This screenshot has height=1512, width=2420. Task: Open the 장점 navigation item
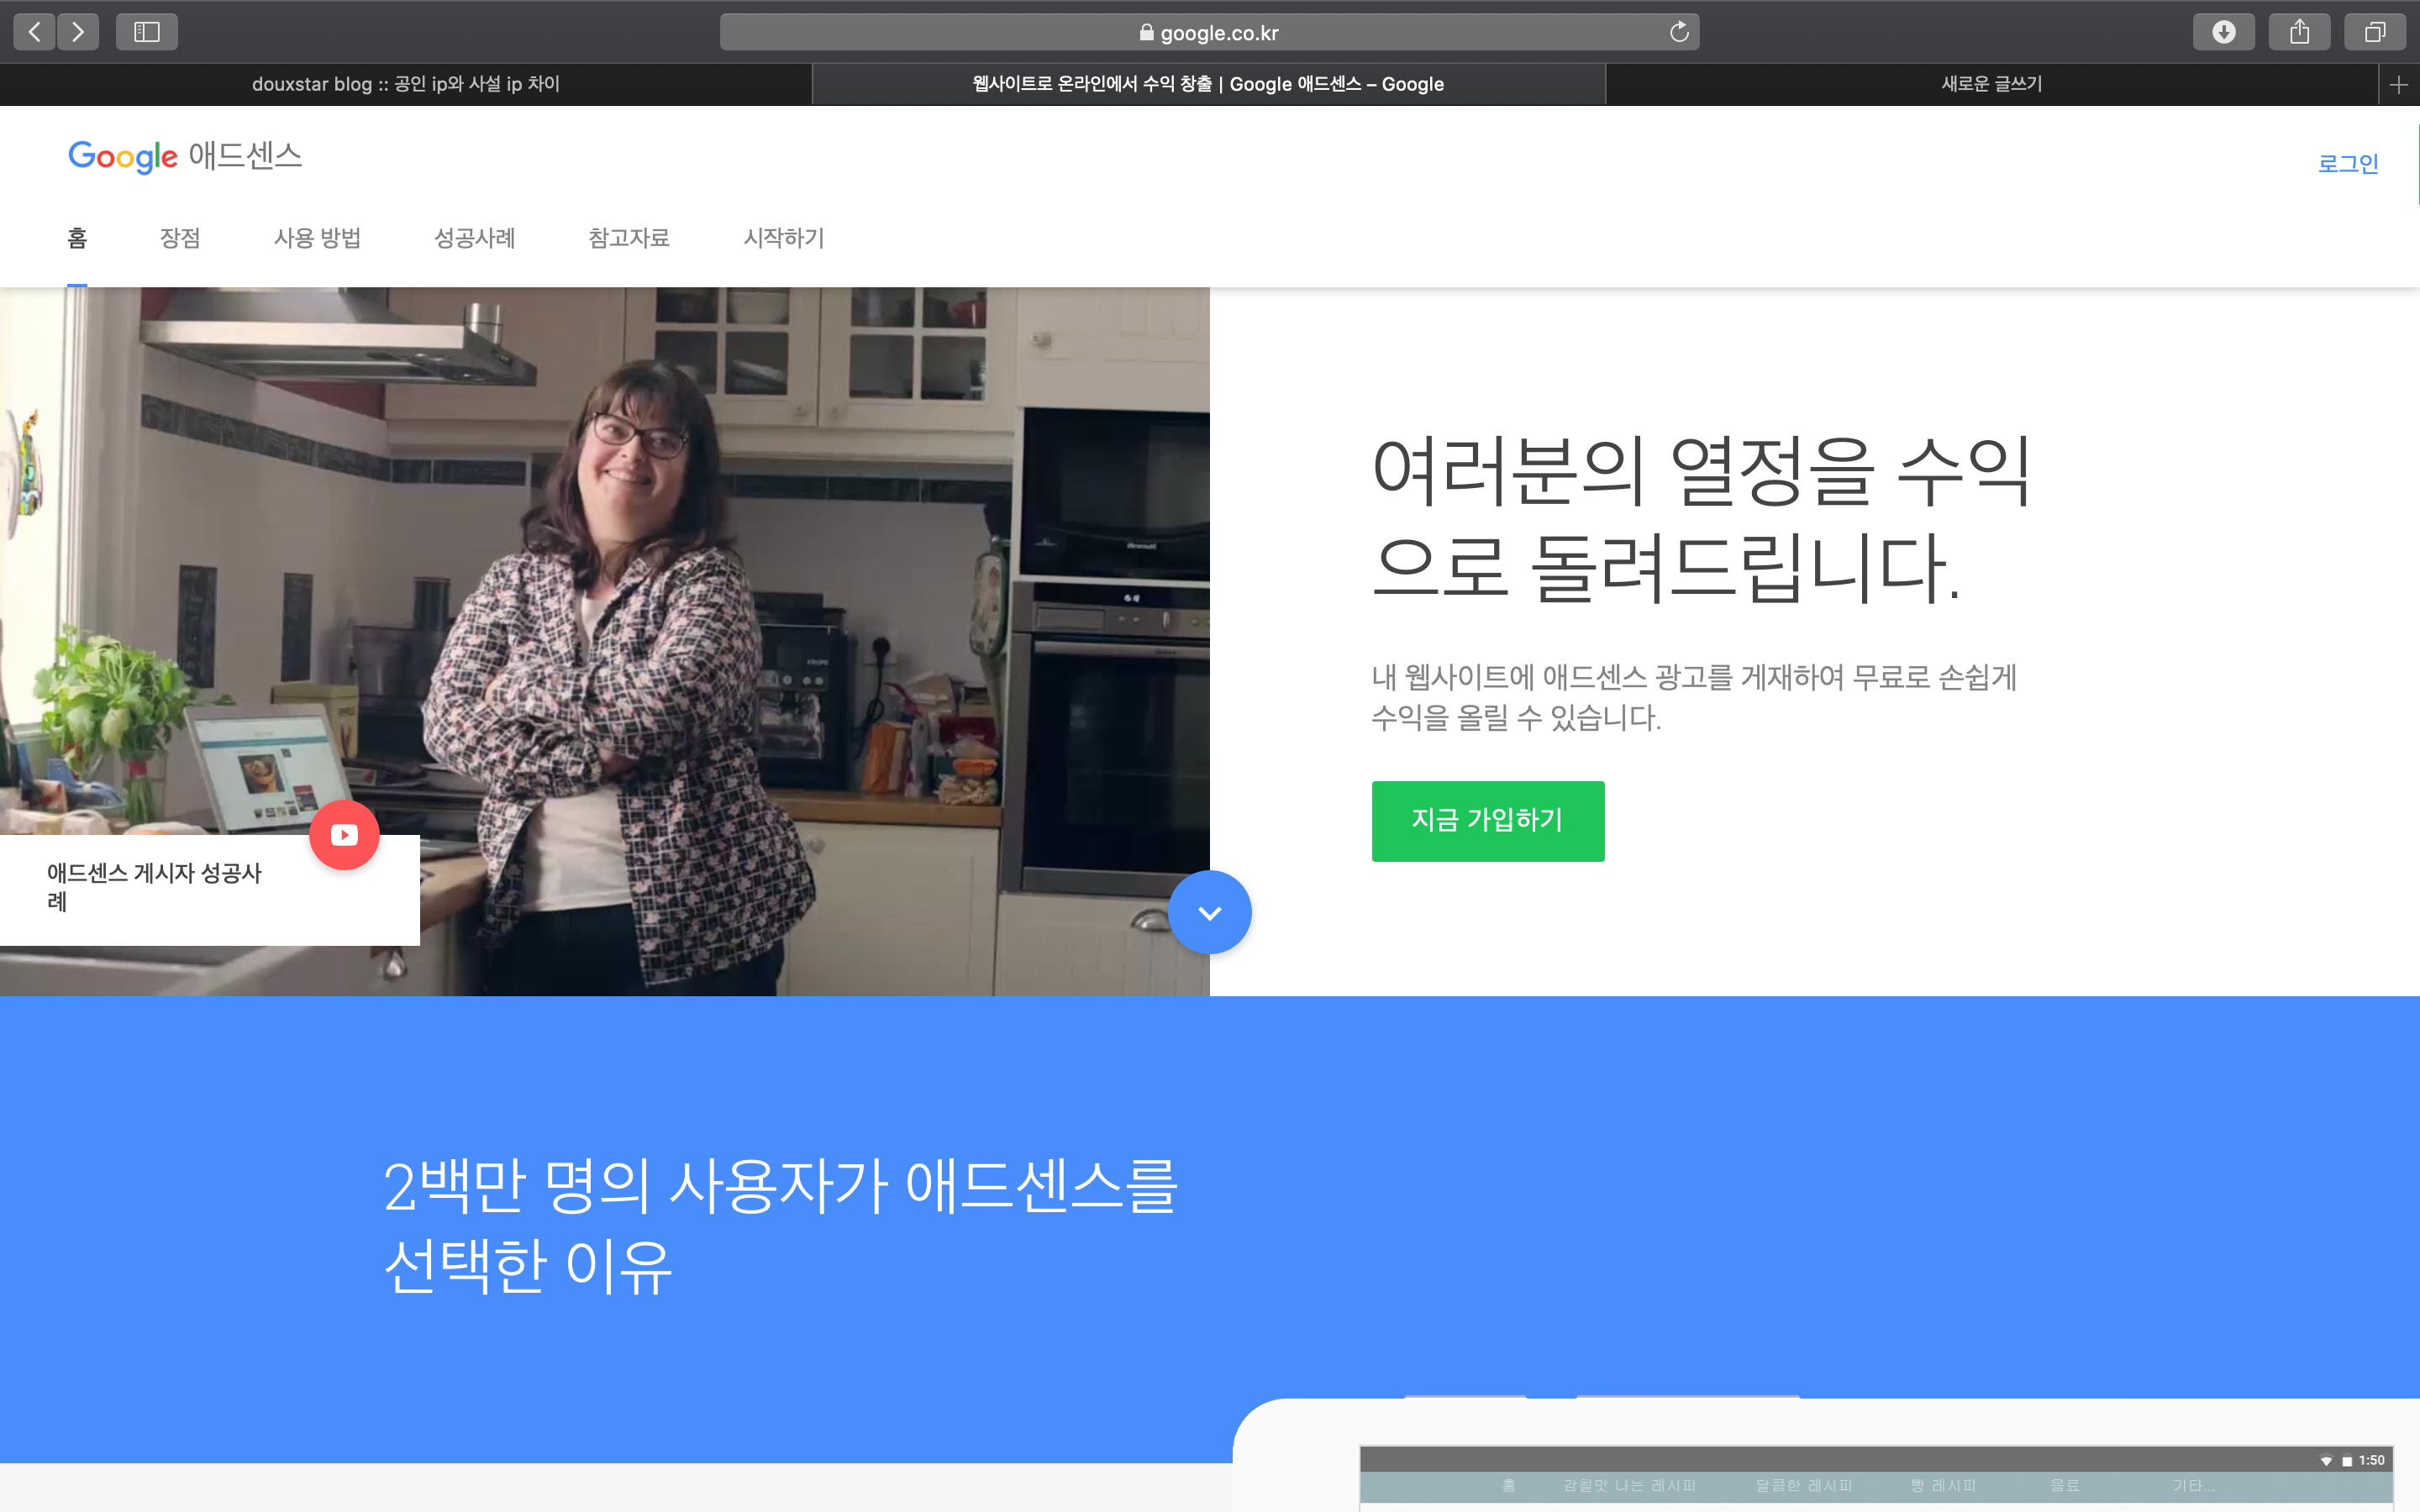click(x=180, y=238)
